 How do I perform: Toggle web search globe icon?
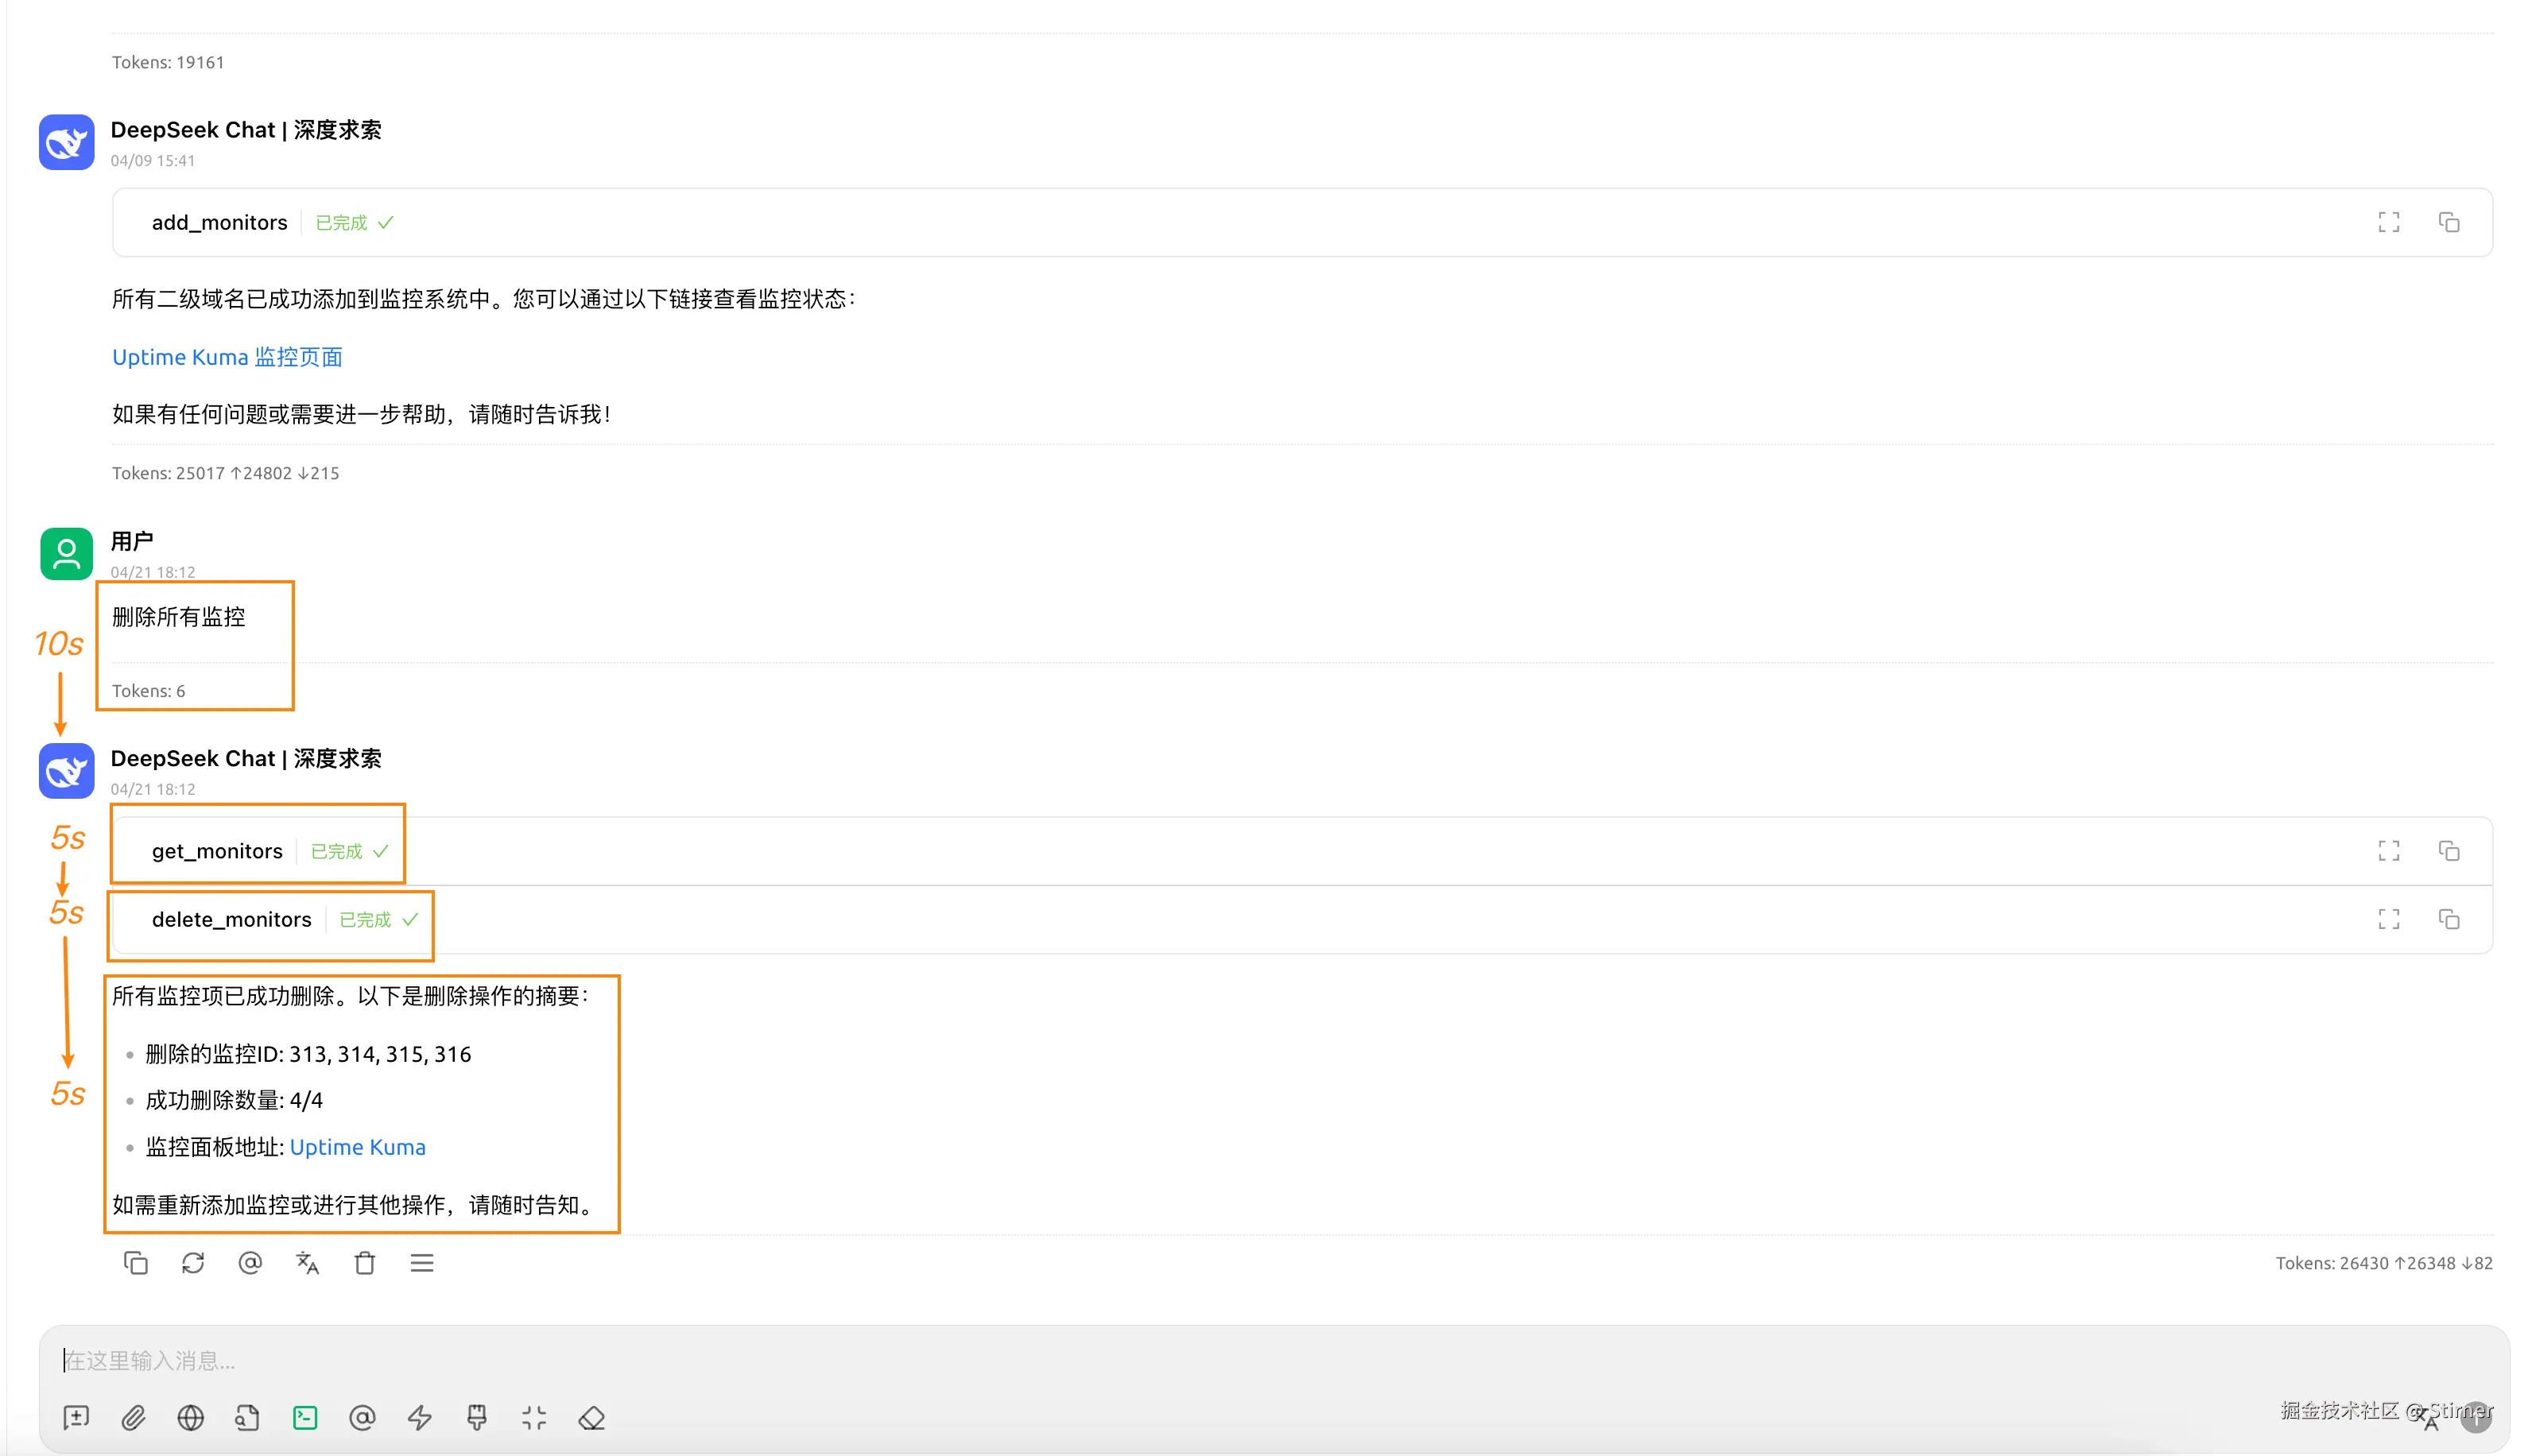click(190, 1417)
